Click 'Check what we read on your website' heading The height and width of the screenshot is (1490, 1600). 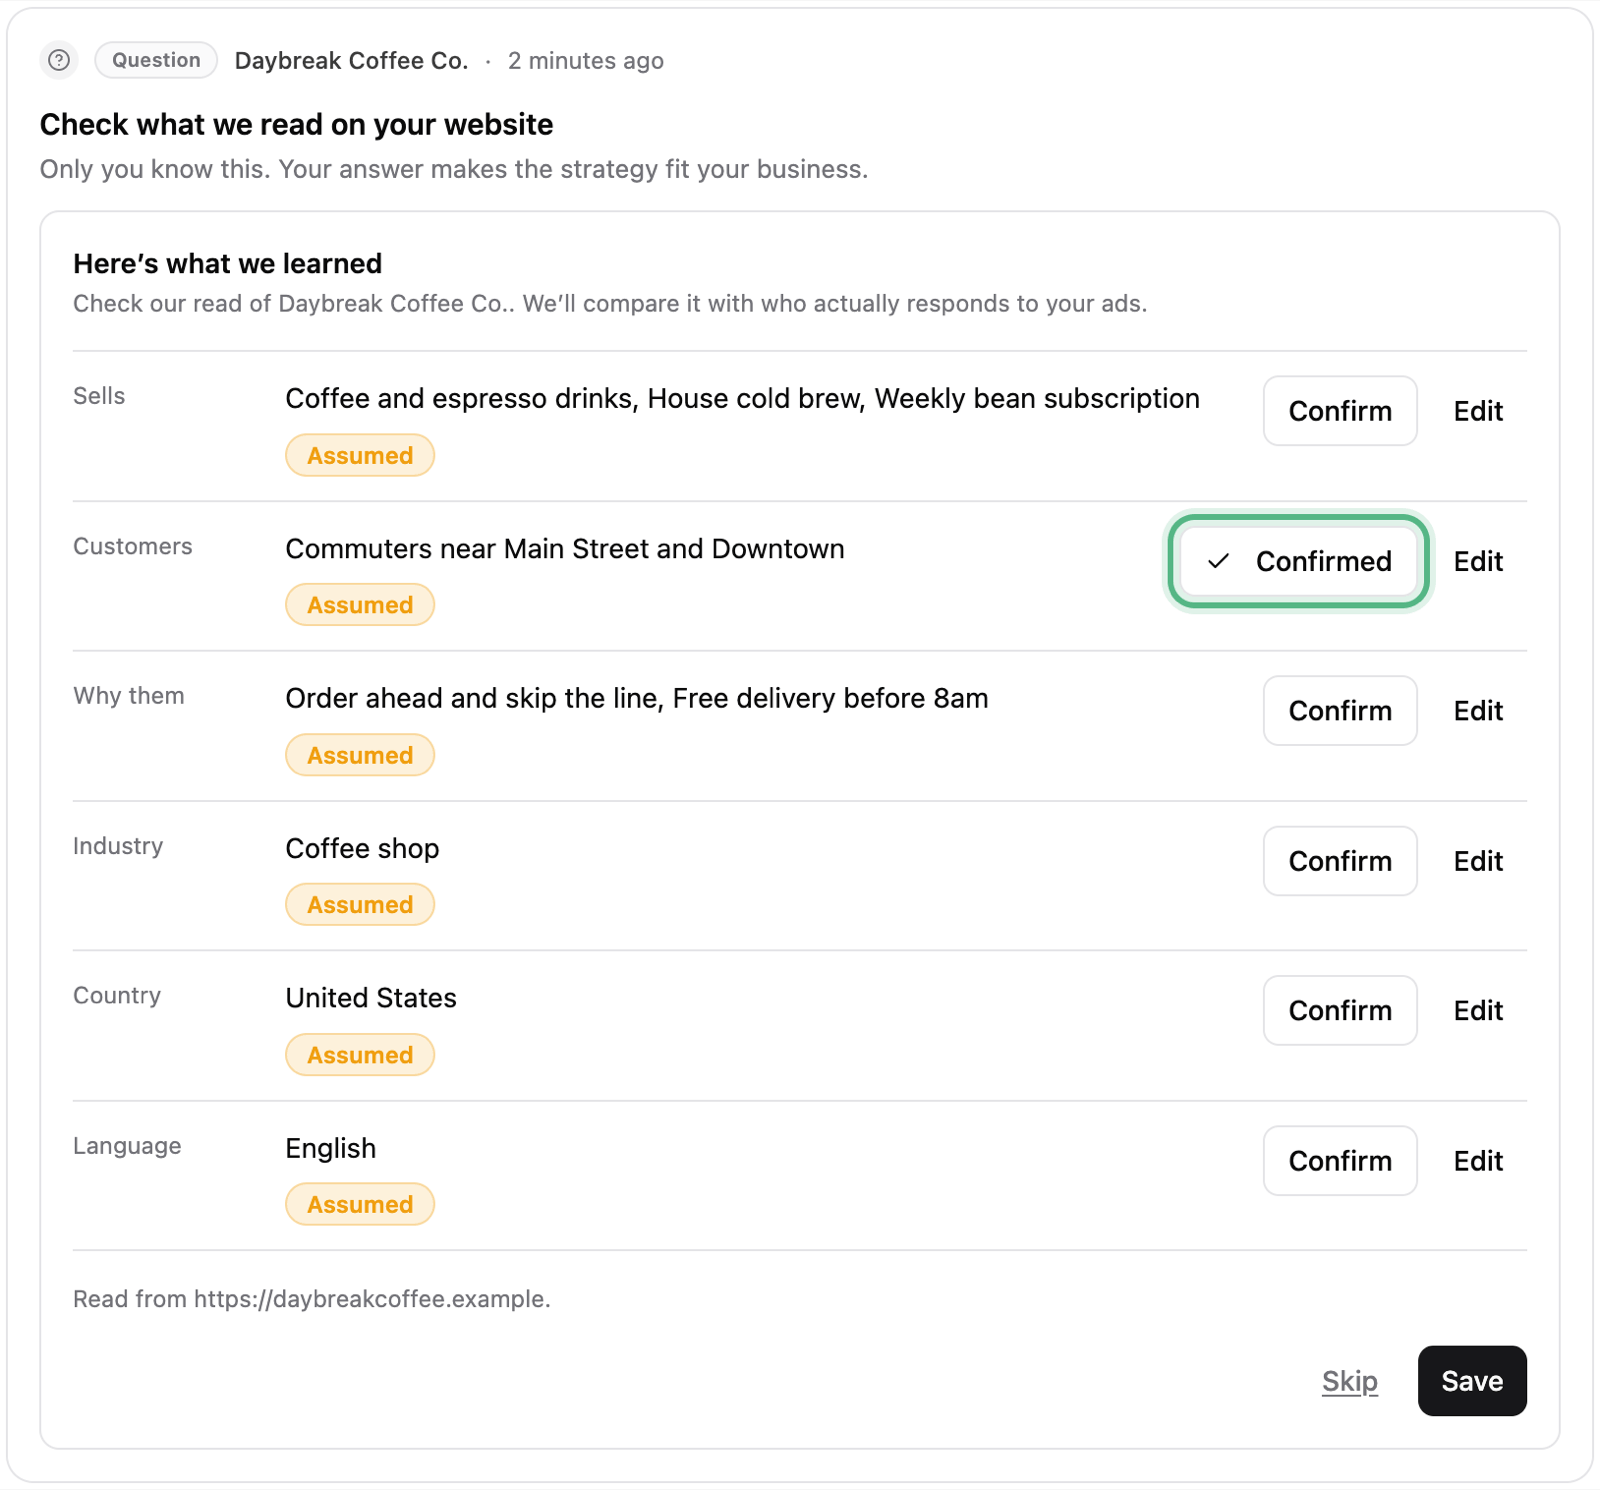coord(296,125)
